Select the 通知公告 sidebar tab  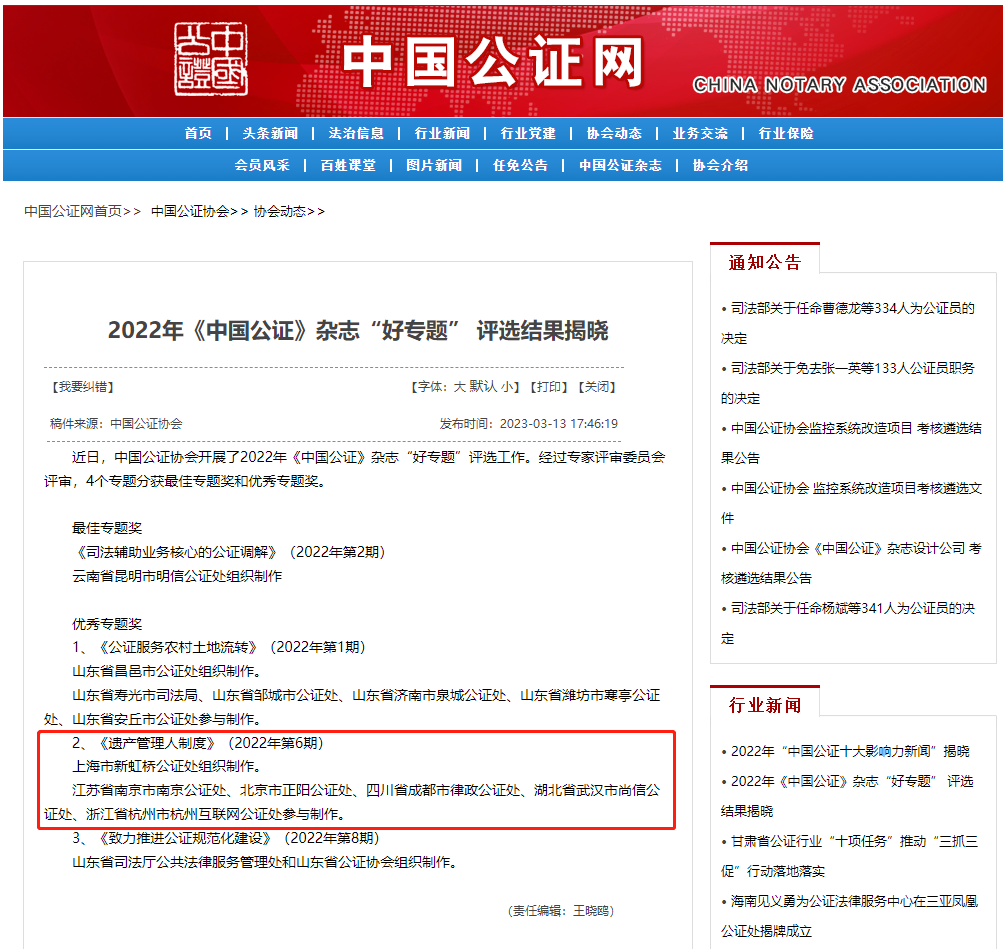coord(765,262)
